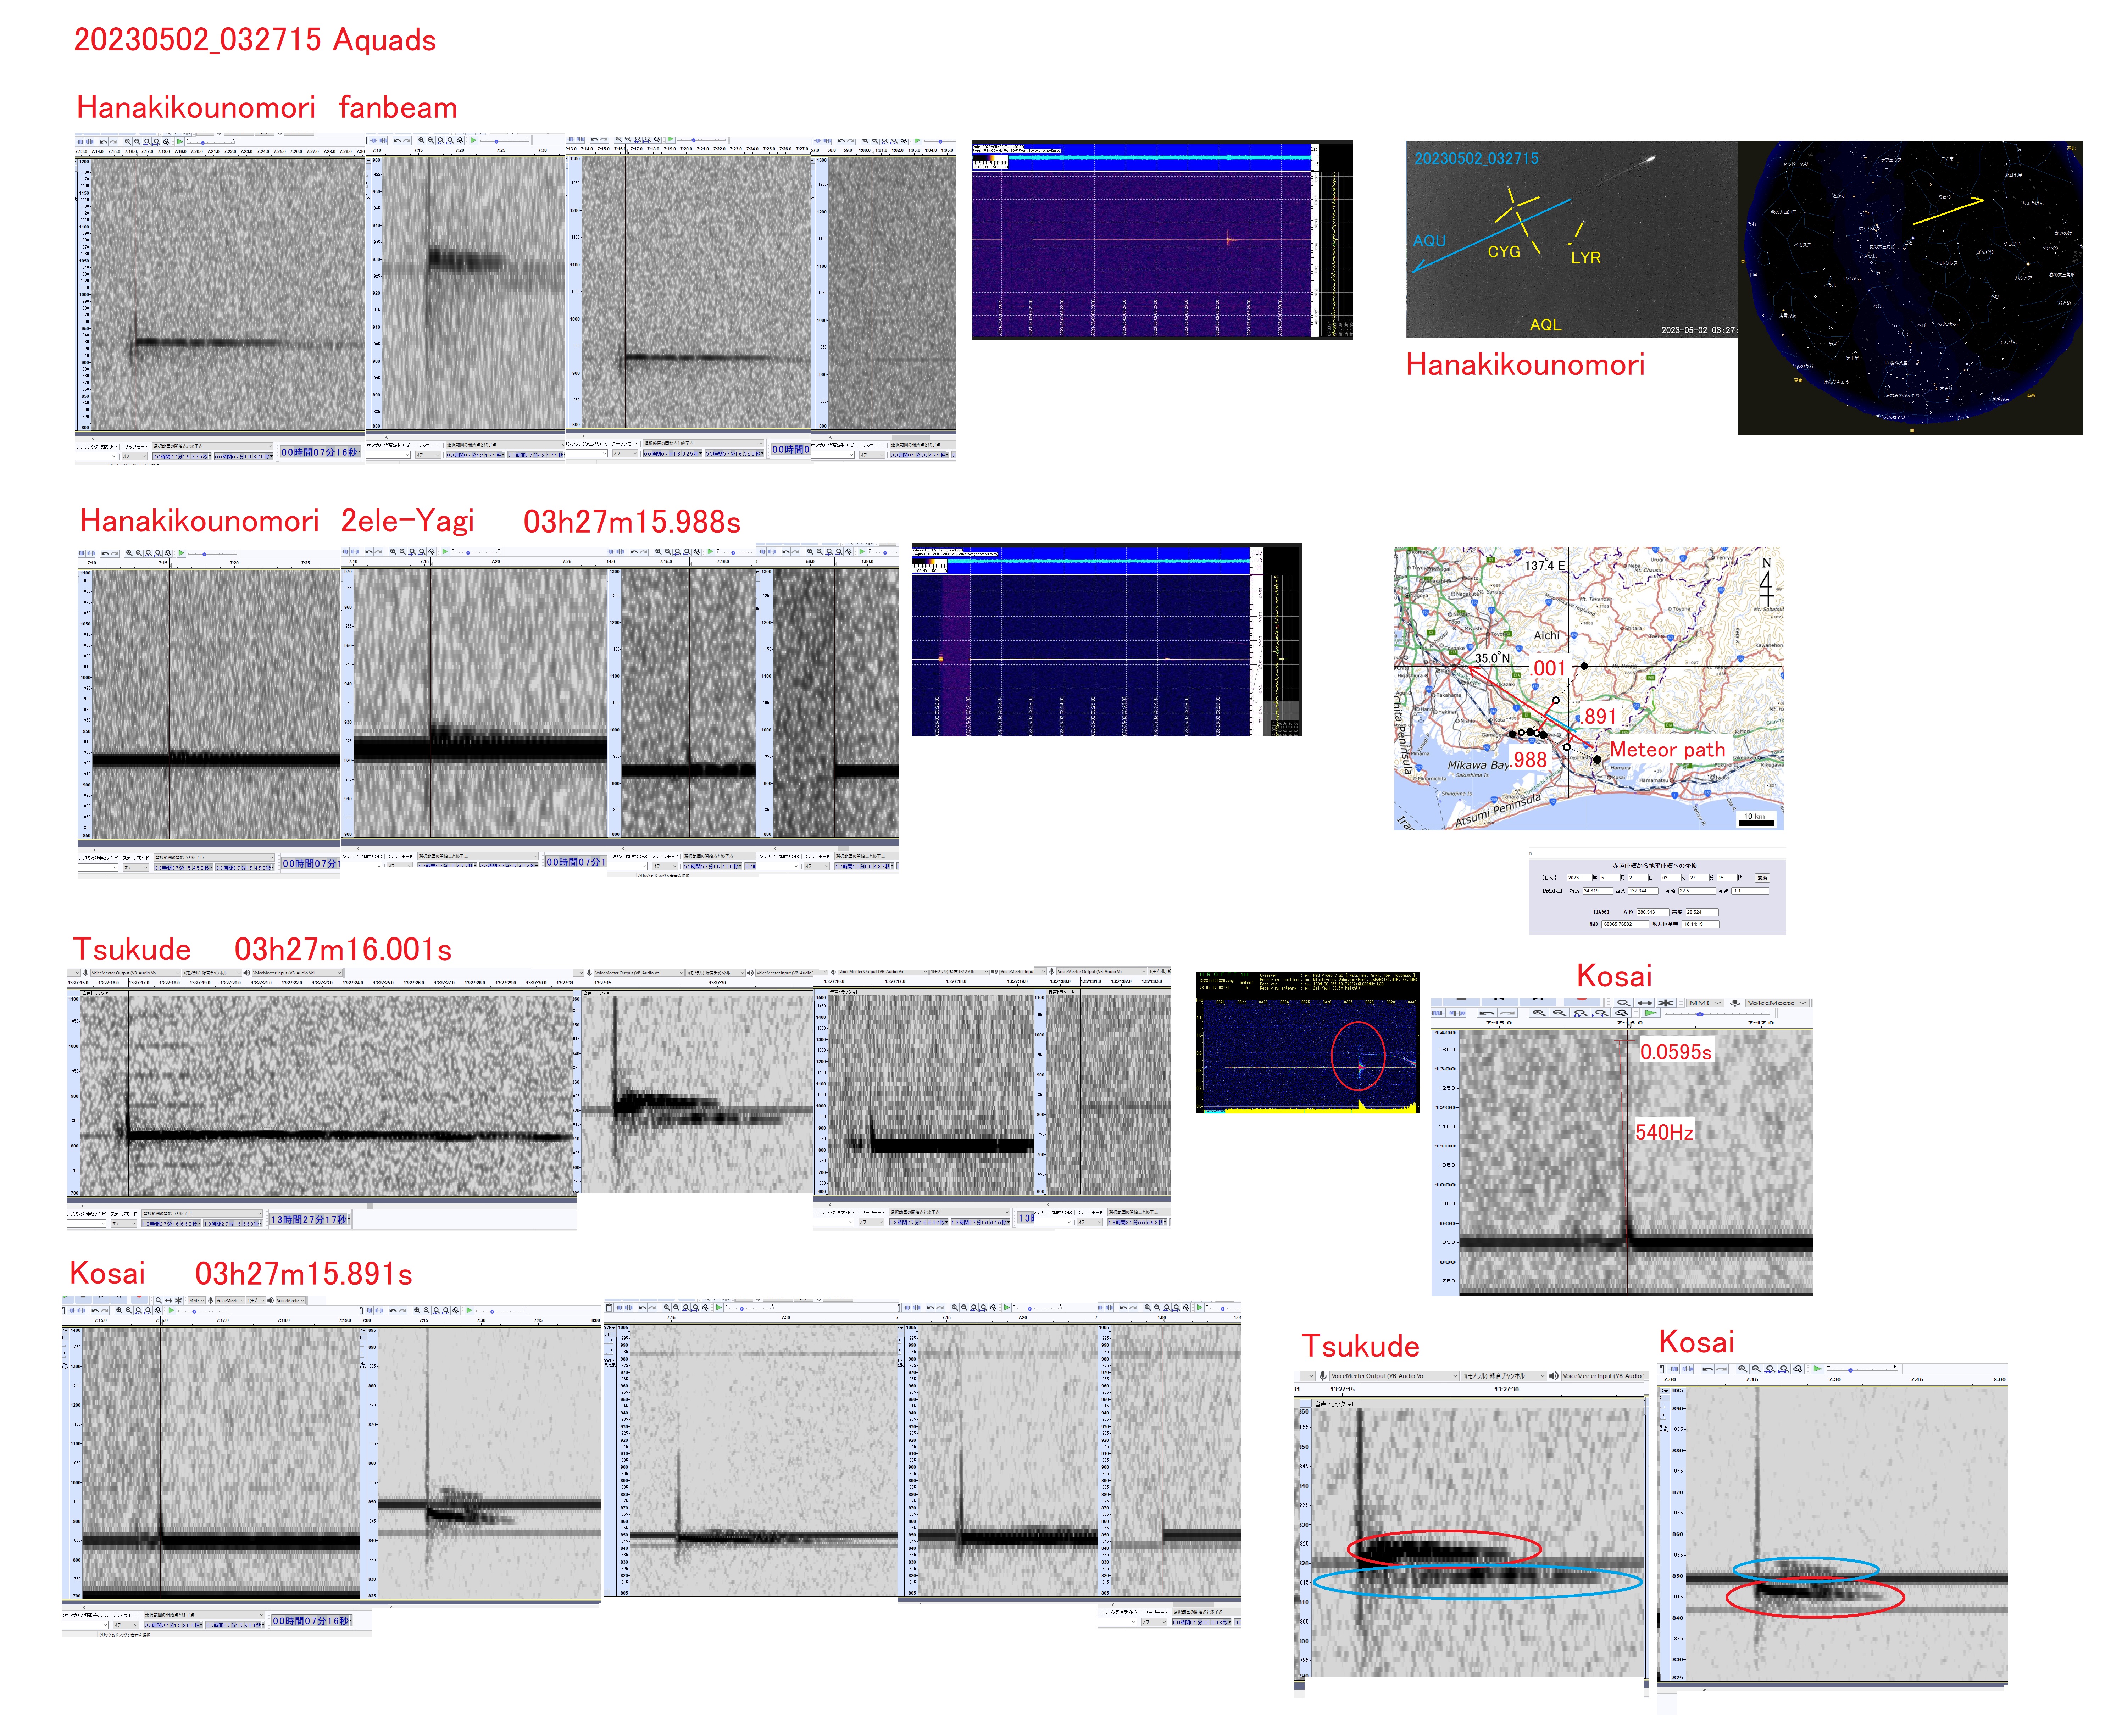This screenshot has height=1736, width=2122.
Task: Click microphone icon in bottom-right Tsukude panel
Action: 1323,1376
